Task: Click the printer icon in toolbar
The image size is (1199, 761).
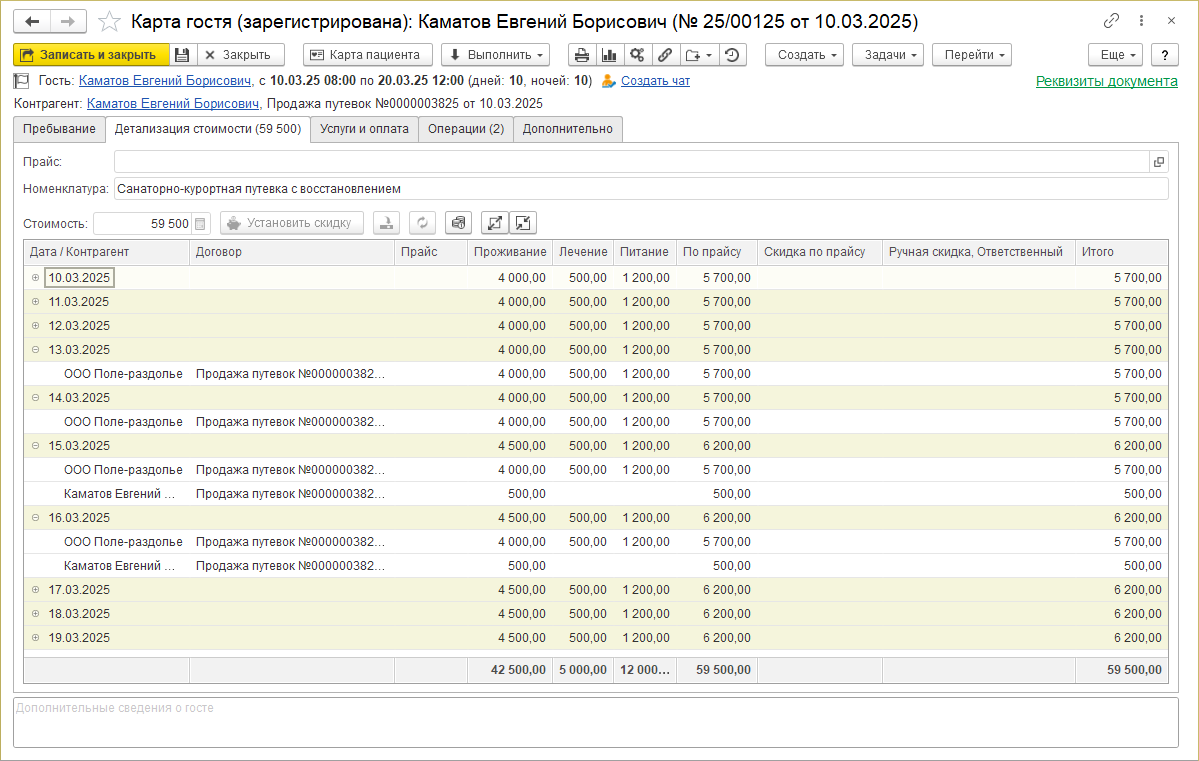Action: click(x=581, y=55)
